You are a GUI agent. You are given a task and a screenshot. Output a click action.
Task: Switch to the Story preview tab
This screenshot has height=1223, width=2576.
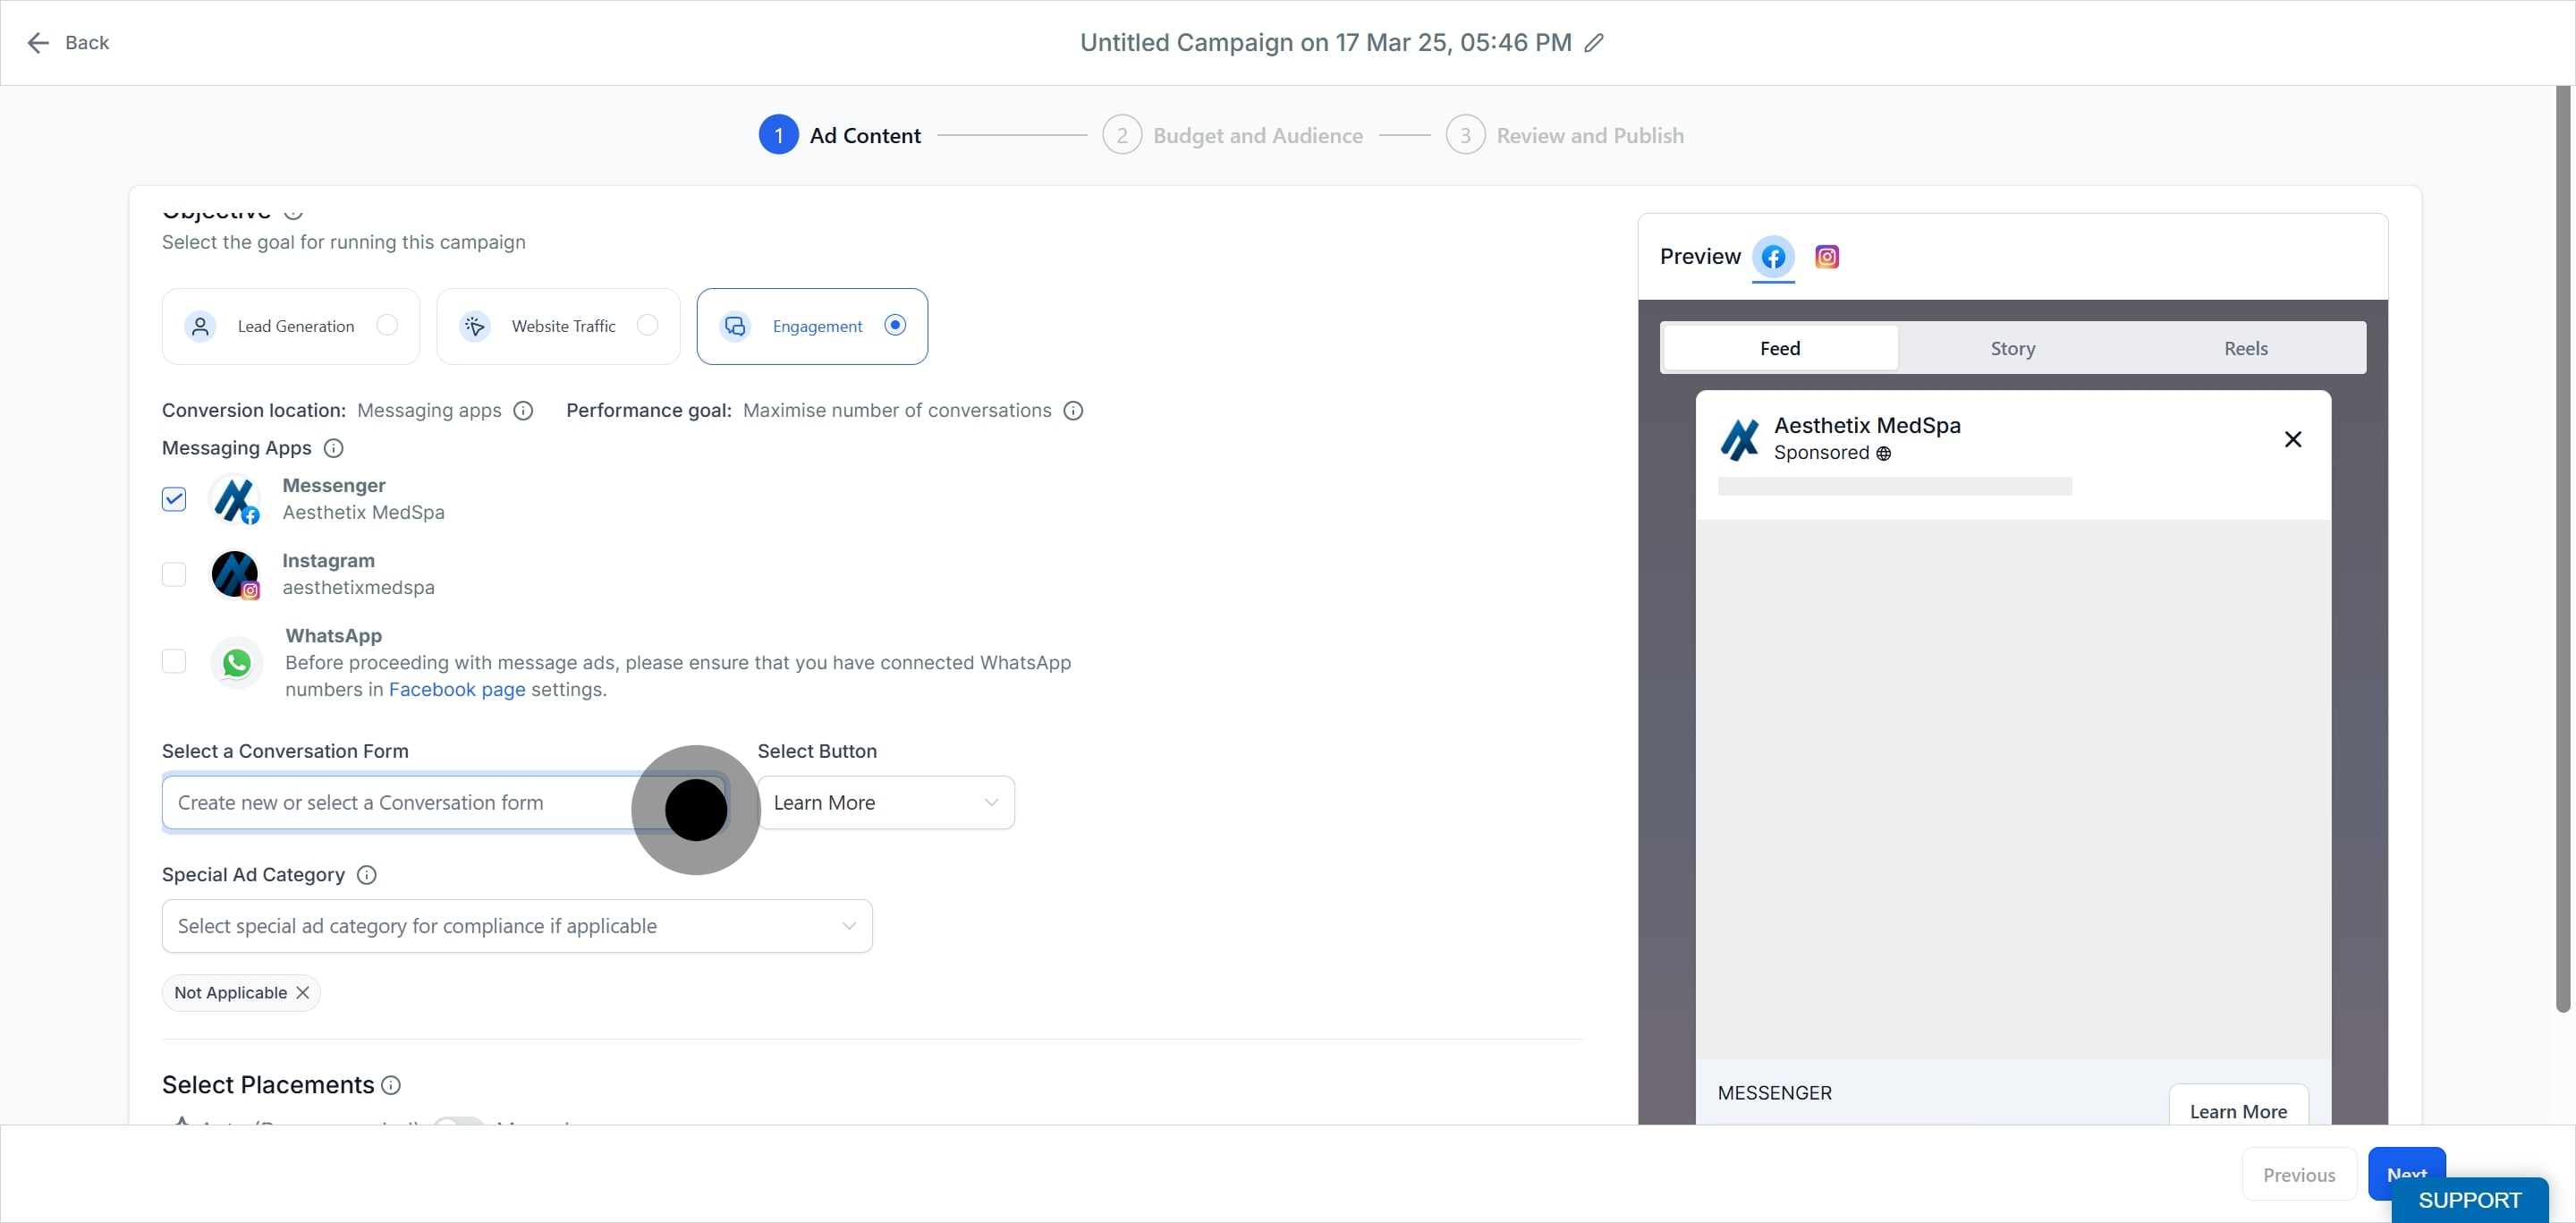click(2013, 348)
